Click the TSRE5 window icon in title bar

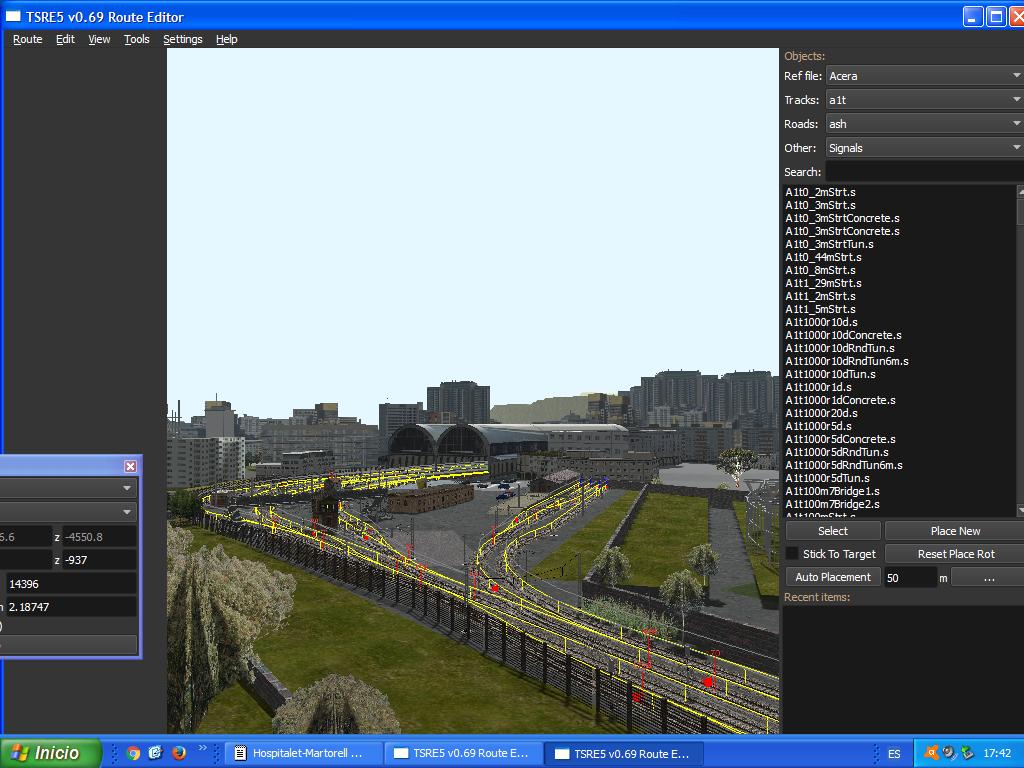coord(14,16)
